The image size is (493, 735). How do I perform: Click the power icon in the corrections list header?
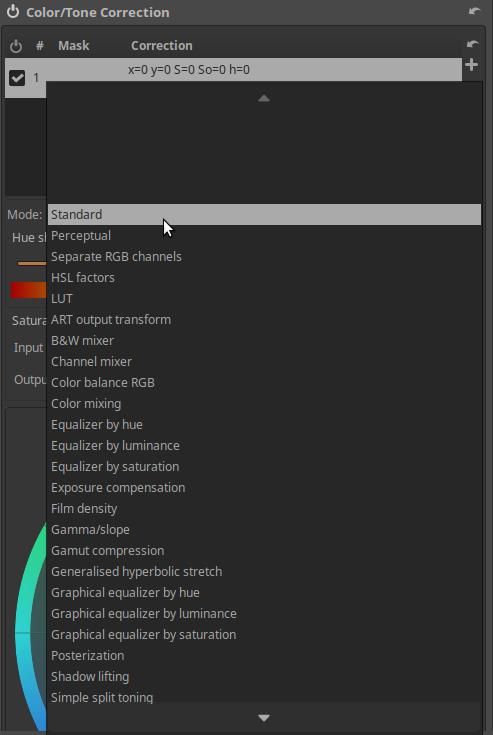(x=16, y=46)
